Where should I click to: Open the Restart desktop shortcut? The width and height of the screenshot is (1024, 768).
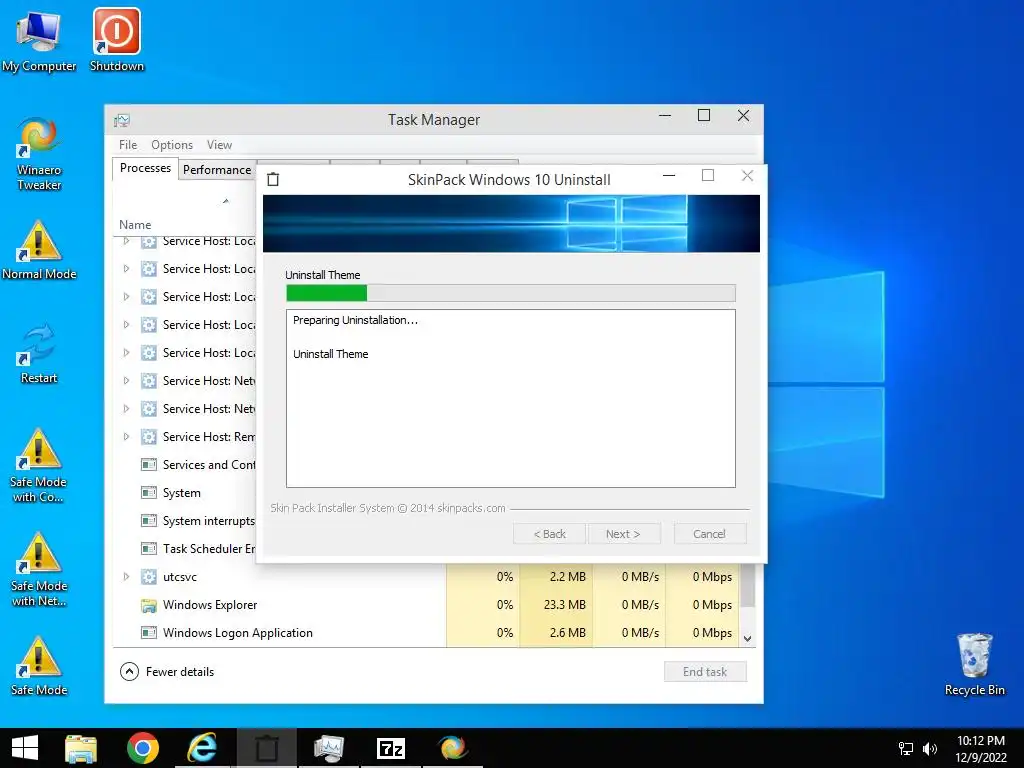(x=39, y=353)
